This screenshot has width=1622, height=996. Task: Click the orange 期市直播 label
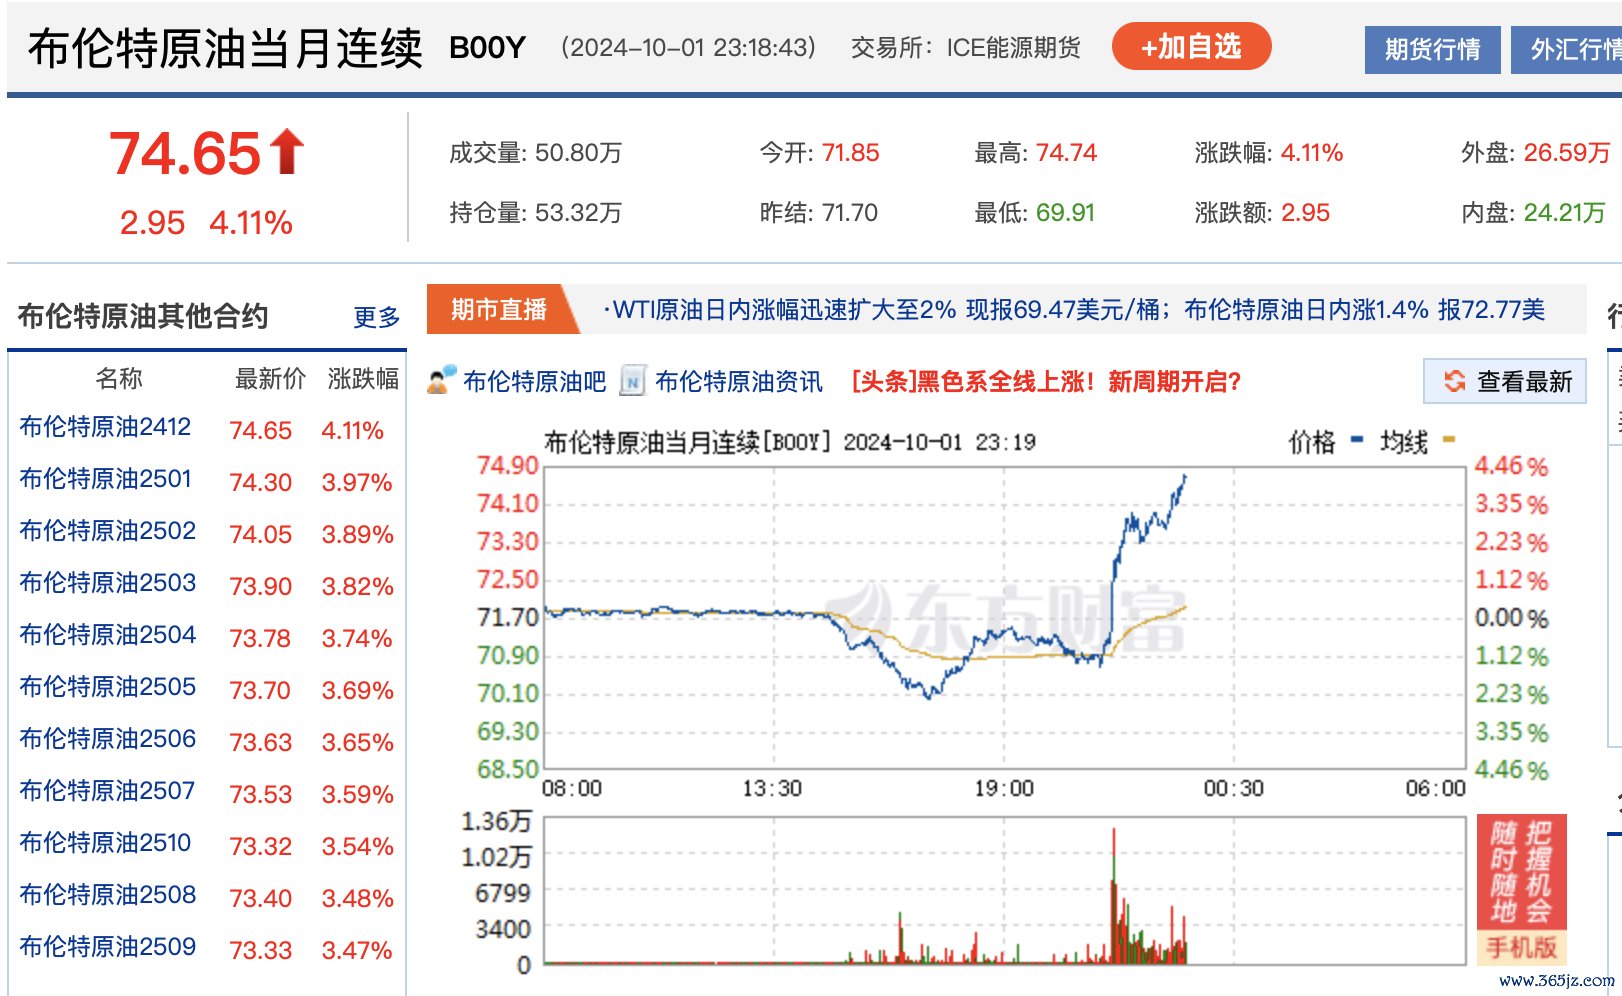coord(499,310)
